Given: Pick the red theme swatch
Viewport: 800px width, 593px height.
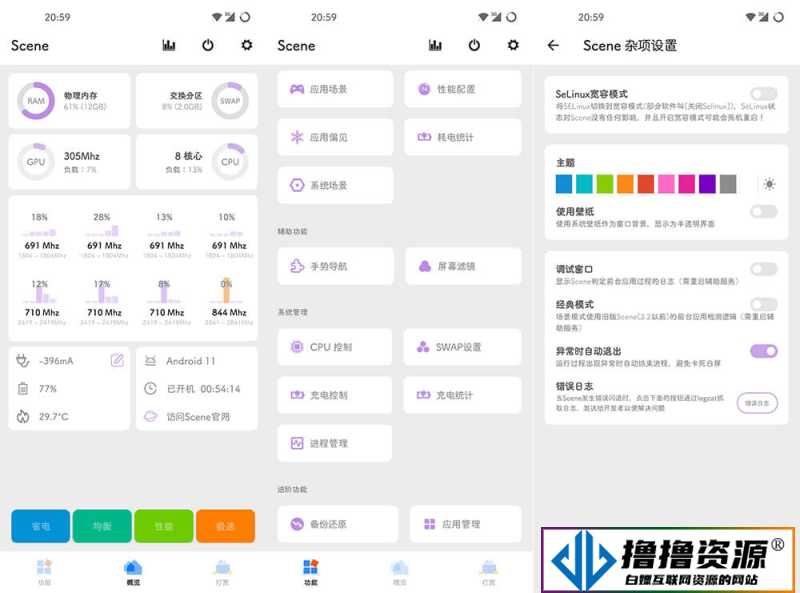Looking at the screenshot, I should [645, 184].
